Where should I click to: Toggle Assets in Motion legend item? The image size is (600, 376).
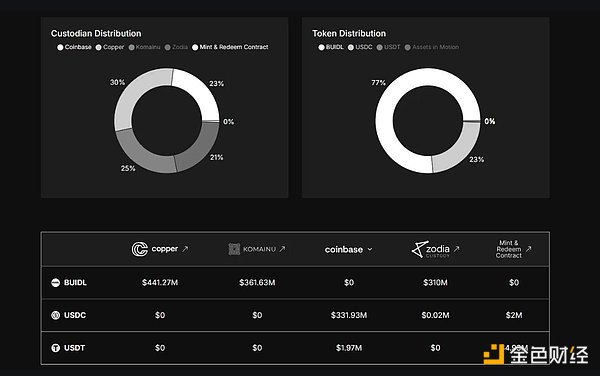pyautogui.click(x=432, y=47)
